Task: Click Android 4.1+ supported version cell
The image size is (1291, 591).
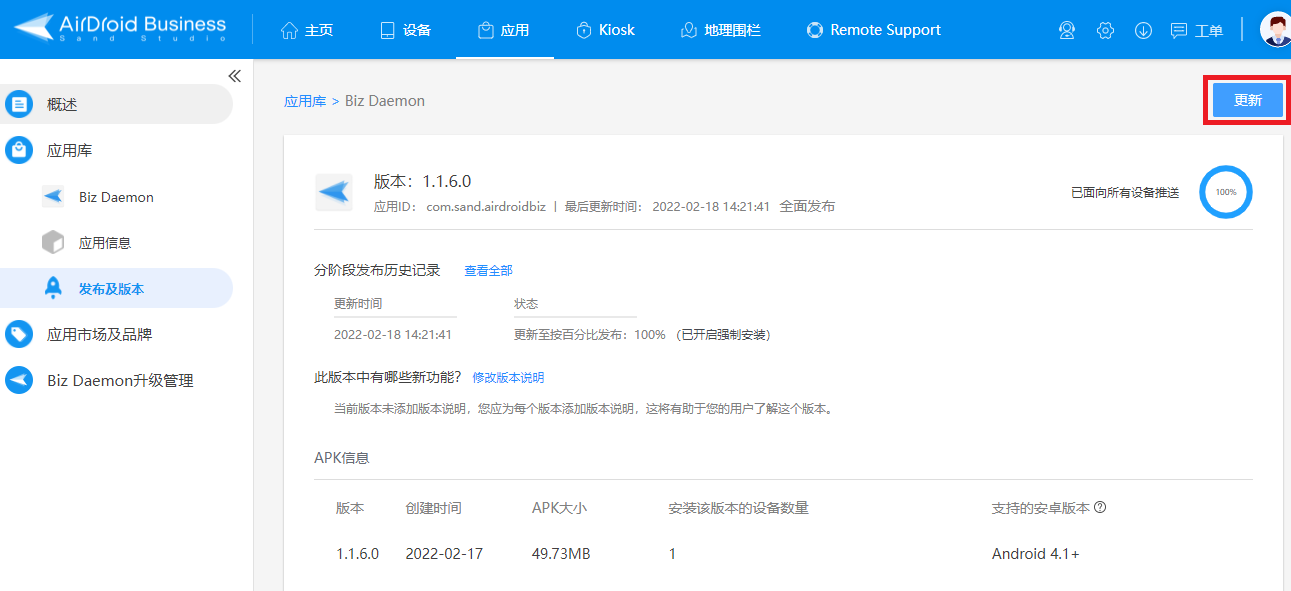Action: tap(1036, 553)
